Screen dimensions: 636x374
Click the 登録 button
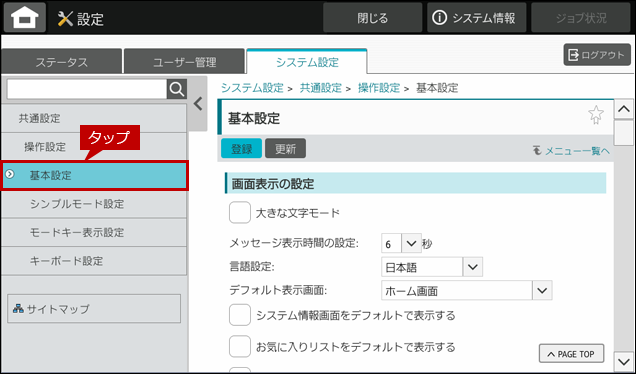pyautogui.click(x=241, y=149)
